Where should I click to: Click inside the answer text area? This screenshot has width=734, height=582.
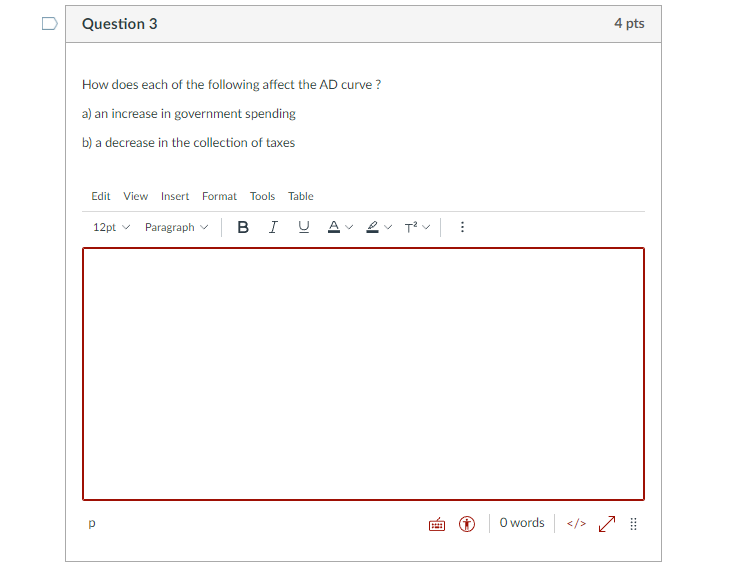tap(364, 374)
